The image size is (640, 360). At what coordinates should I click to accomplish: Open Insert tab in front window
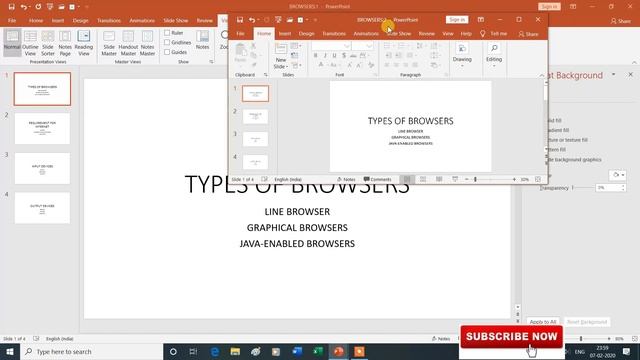285,33
